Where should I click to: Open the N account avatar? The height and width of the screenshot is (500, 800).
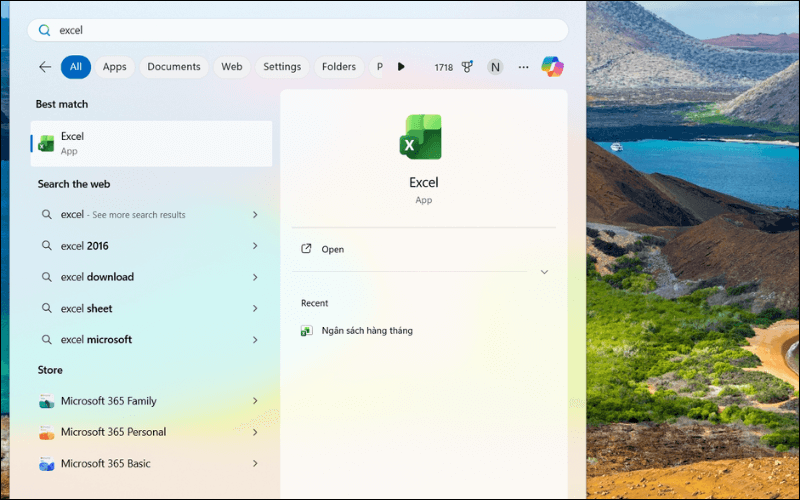[495, 67]
